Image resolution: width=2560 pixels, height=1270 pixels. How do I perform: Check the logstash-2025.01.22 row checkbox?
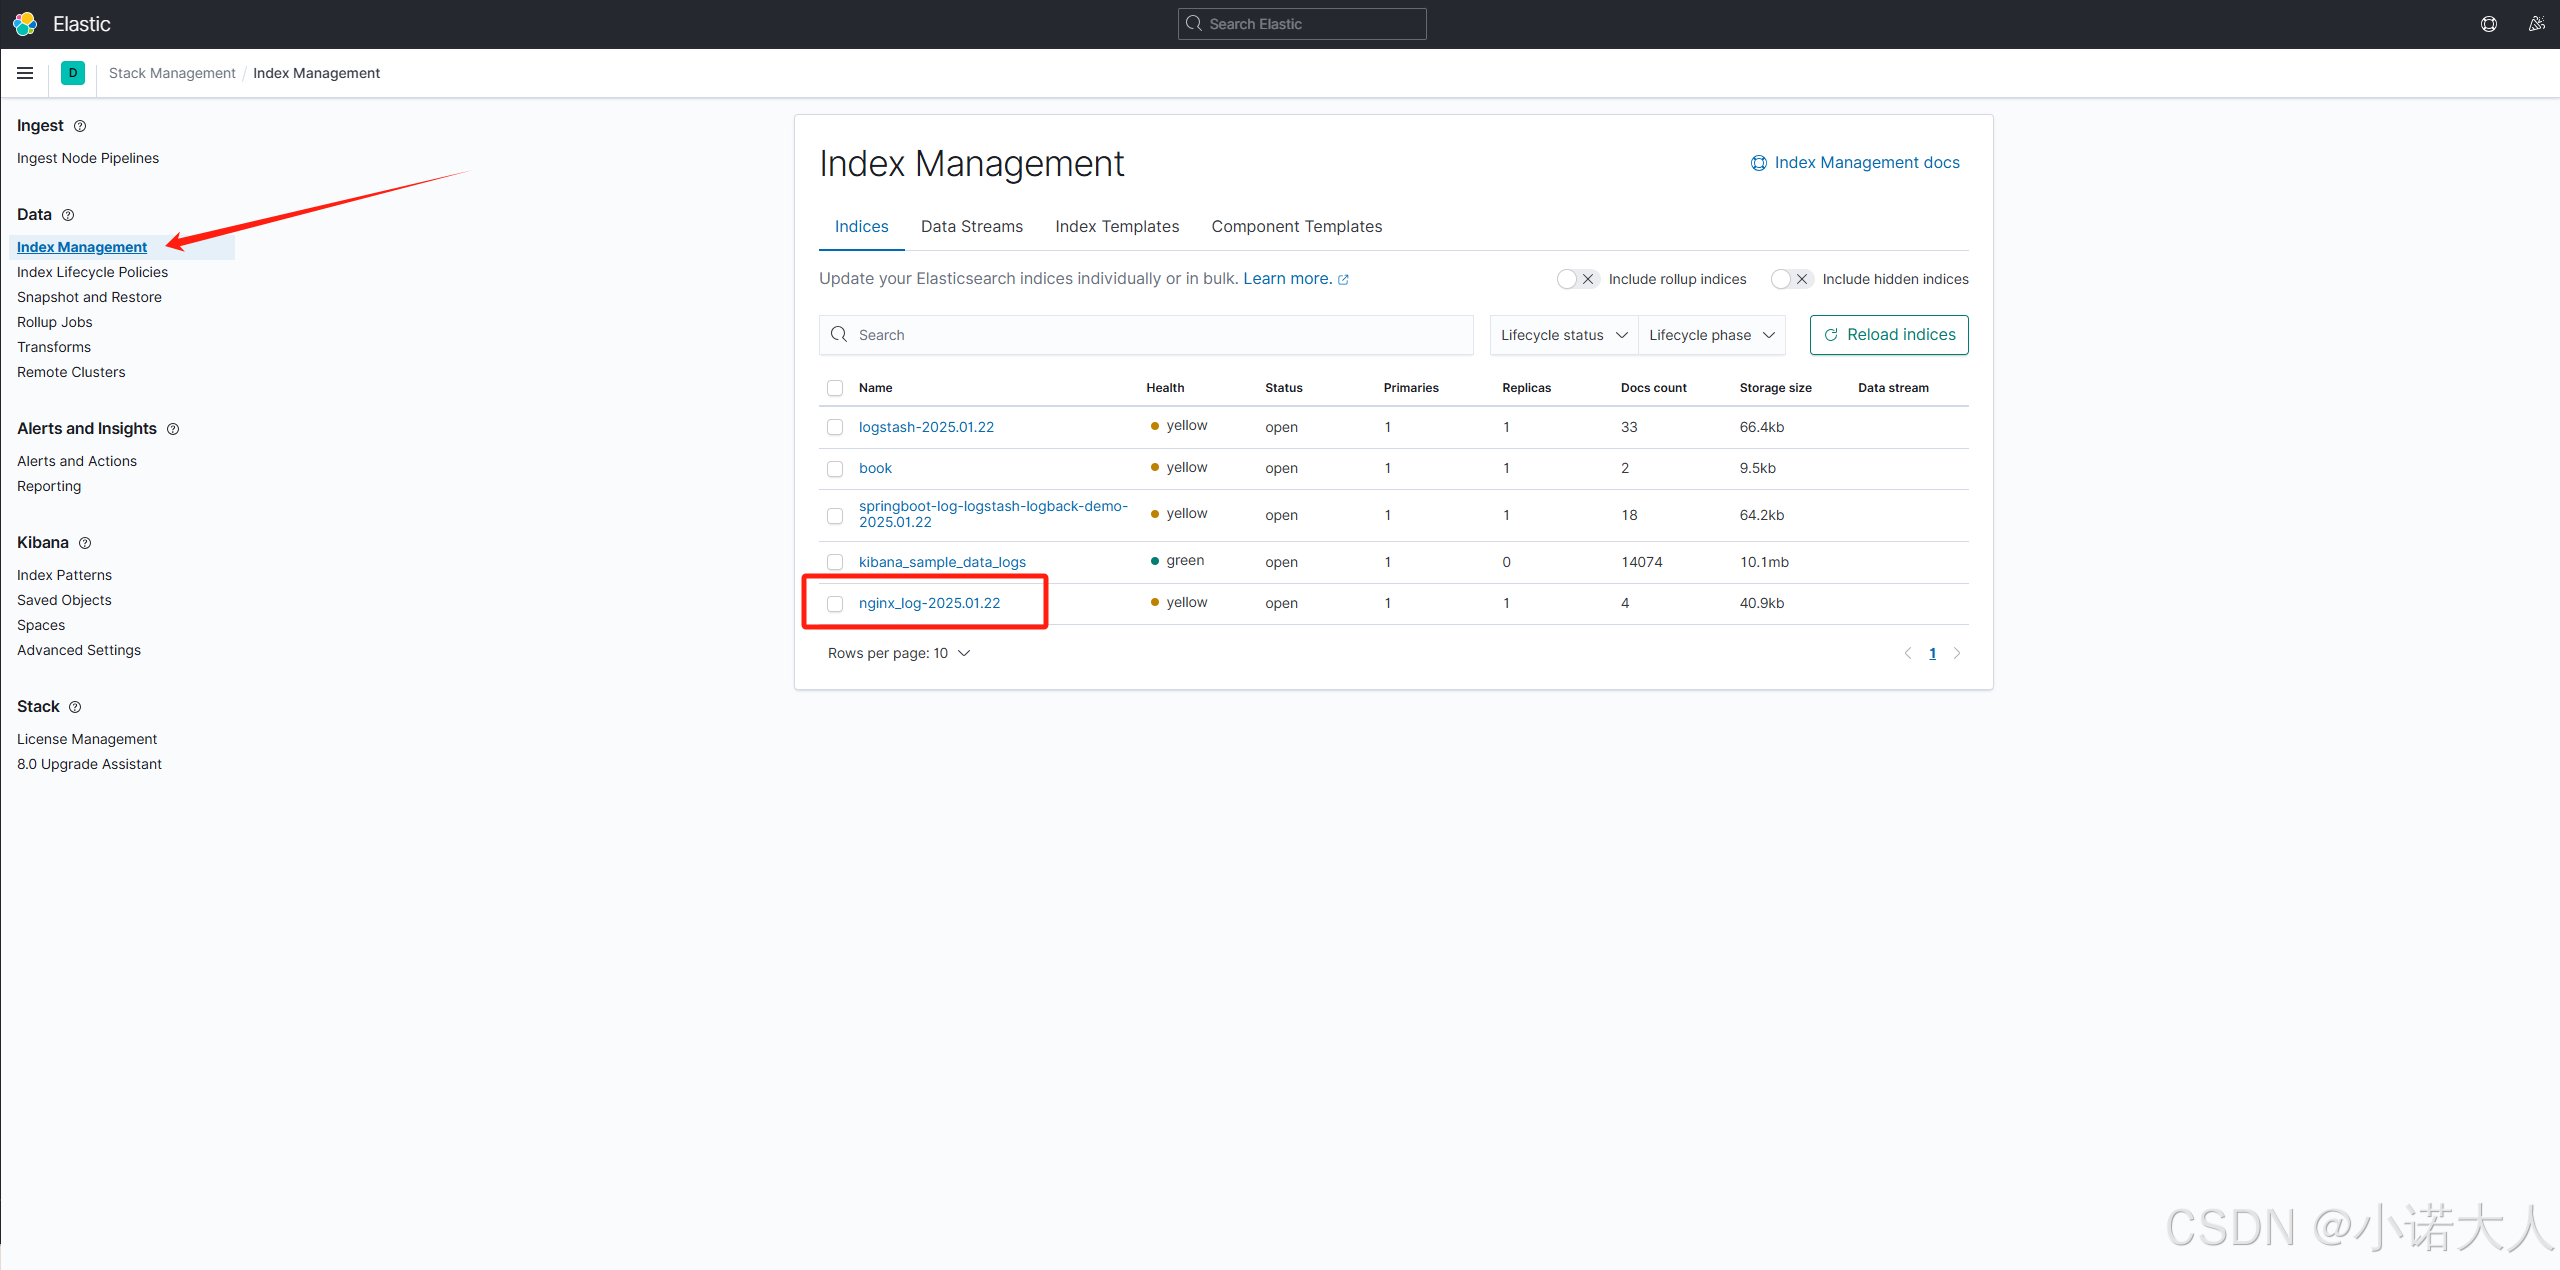[x=835, y=427]
